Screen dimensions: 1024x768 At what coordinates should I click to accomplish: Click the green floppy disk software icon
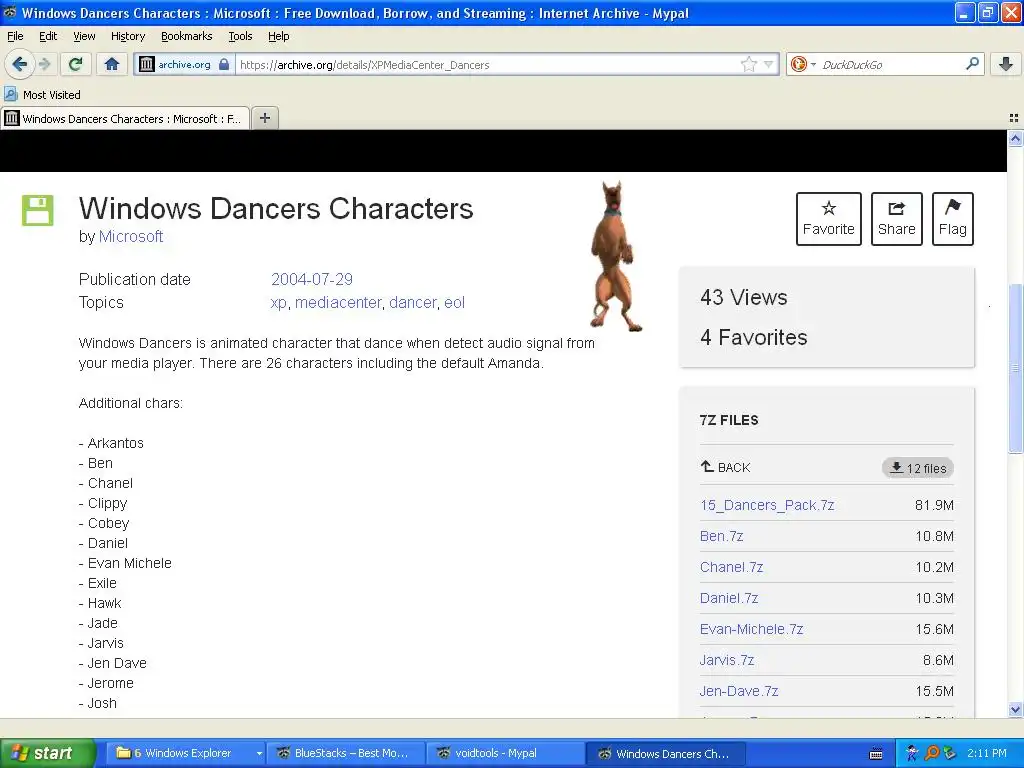pos(37,210)
